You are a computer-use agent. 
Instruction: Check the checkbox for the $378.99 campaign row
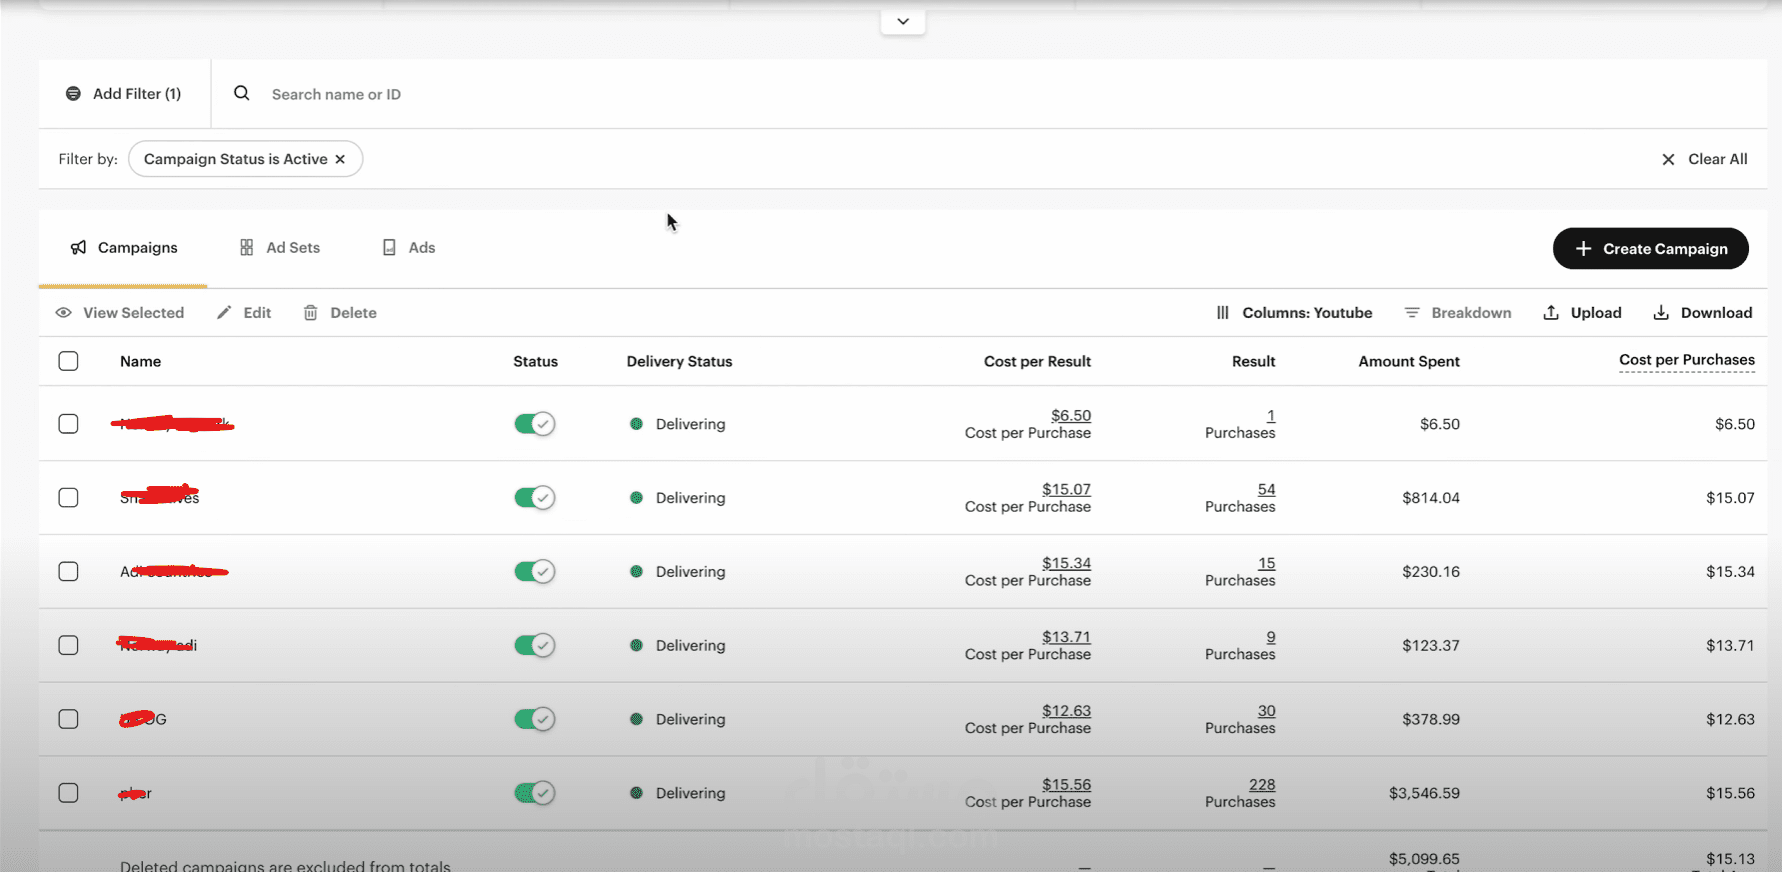click(68, 719)
